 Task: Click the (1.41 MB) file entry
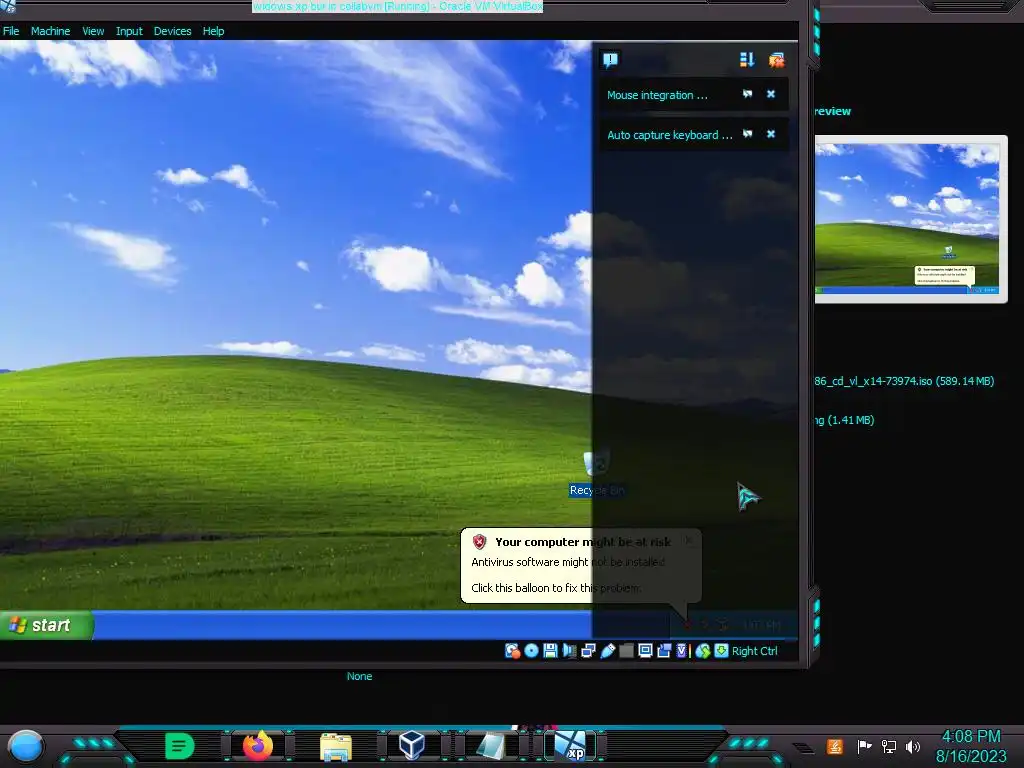pyautogui.click(x=844, y=420)
